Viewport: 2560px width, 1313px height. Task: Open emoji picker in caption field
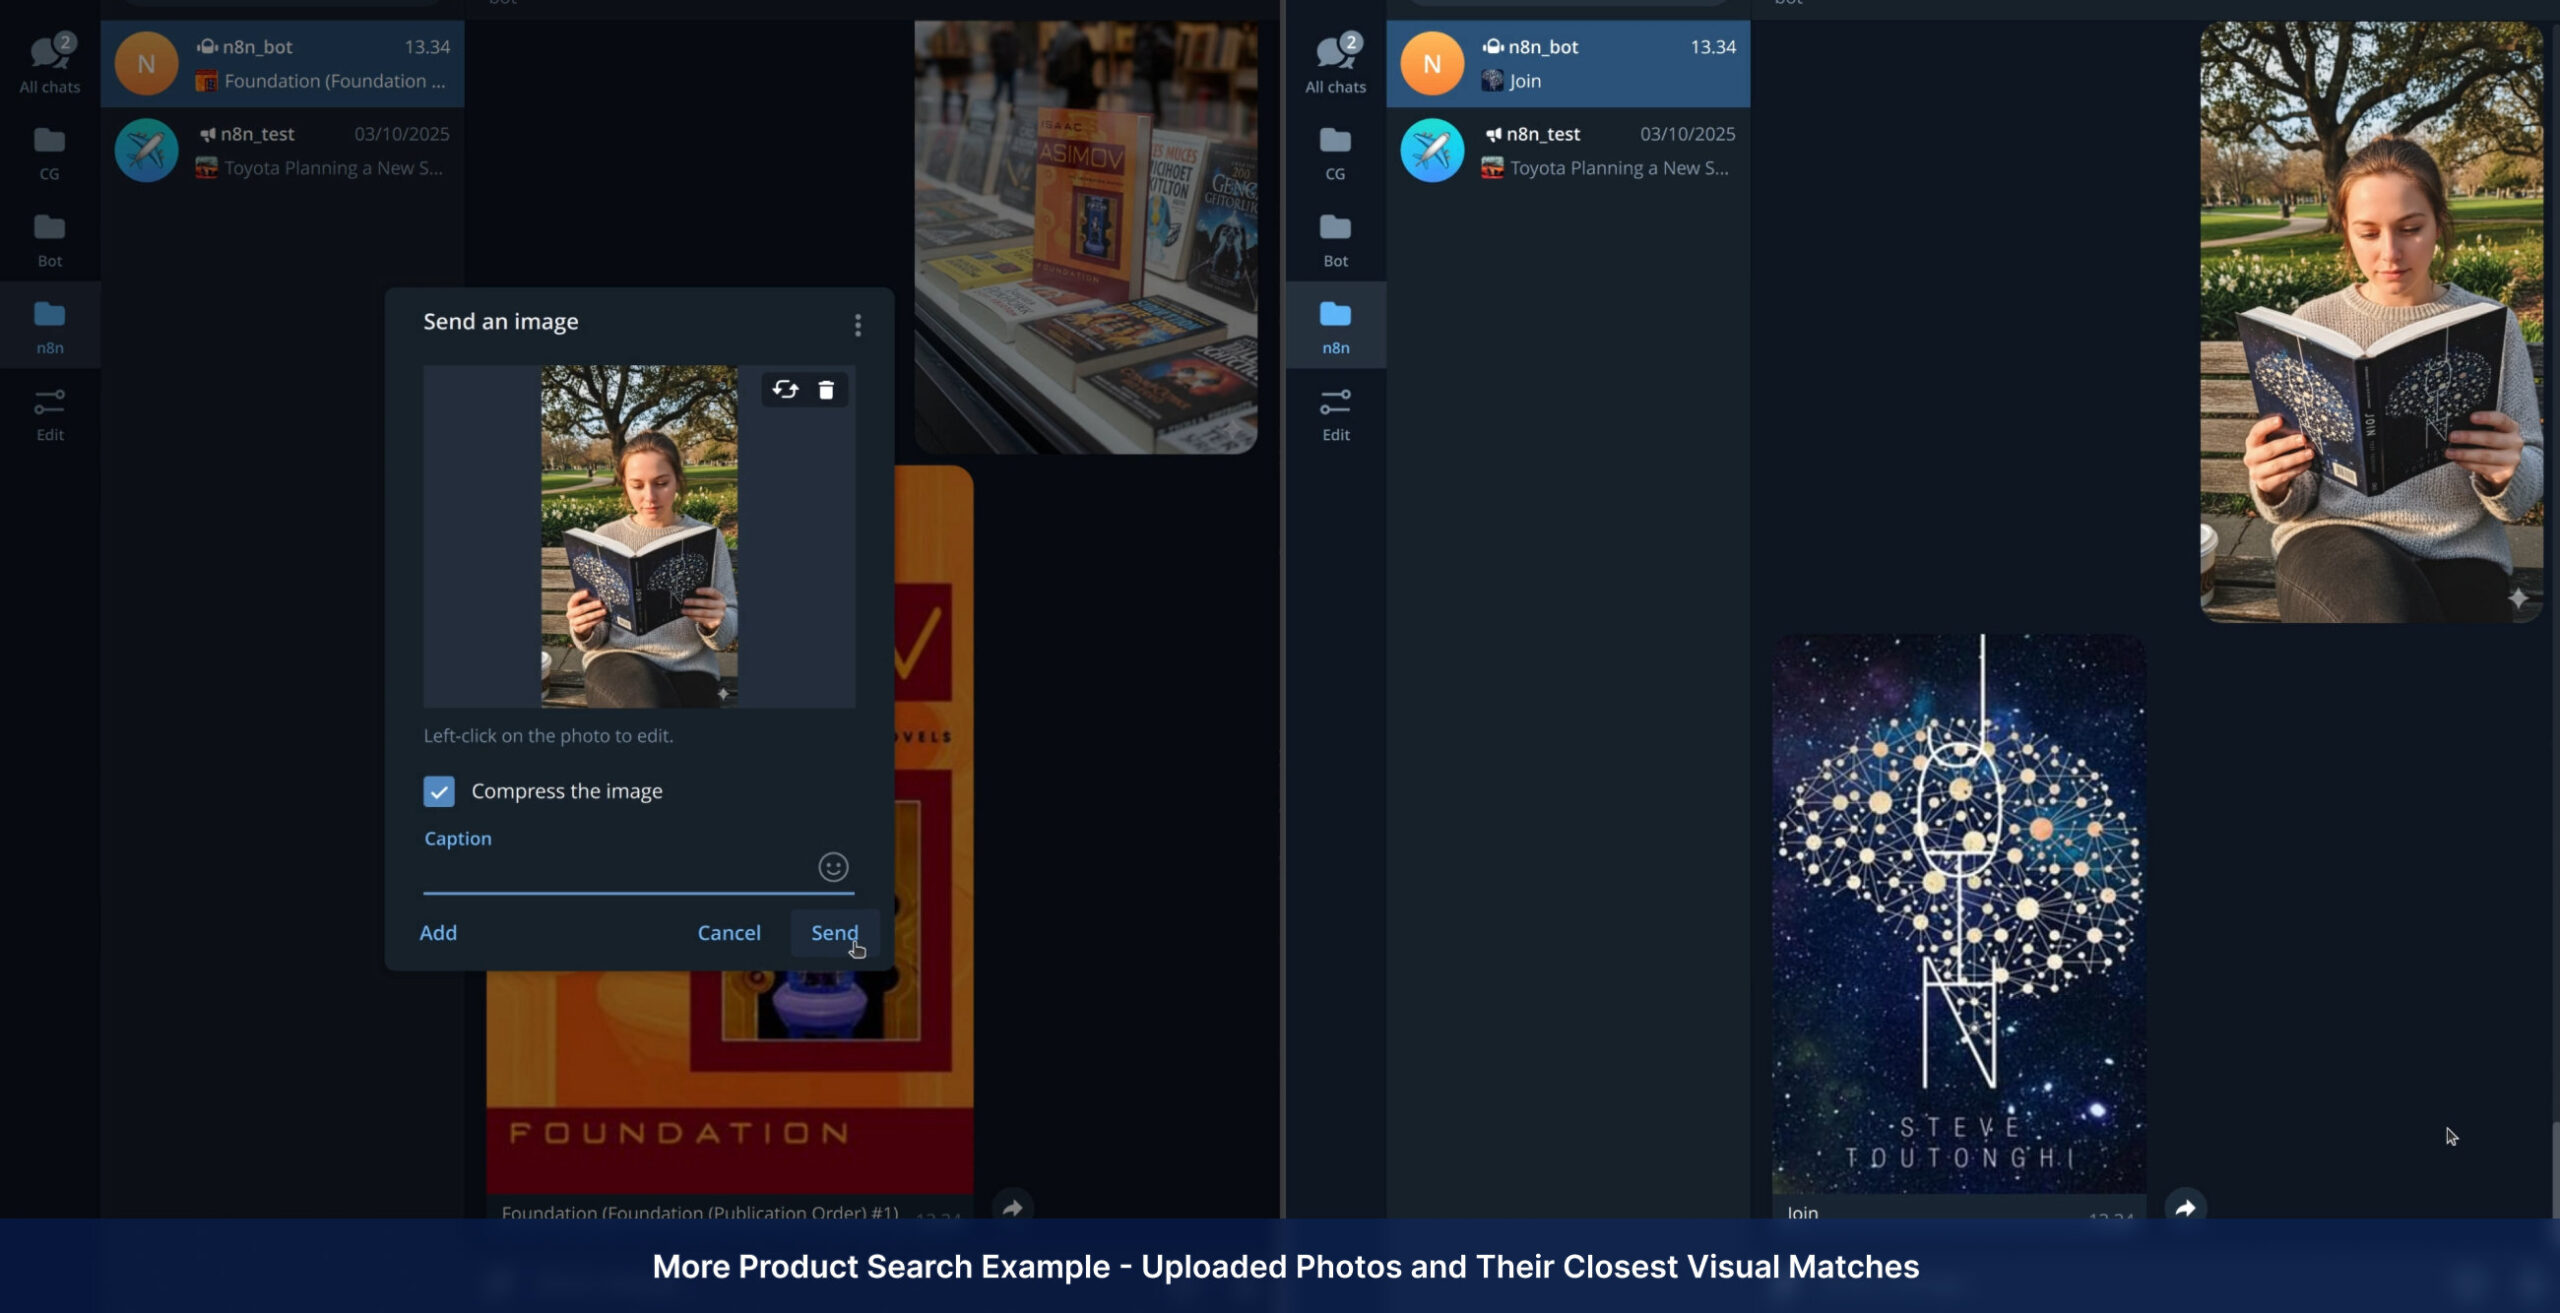(x=833, y=866)
